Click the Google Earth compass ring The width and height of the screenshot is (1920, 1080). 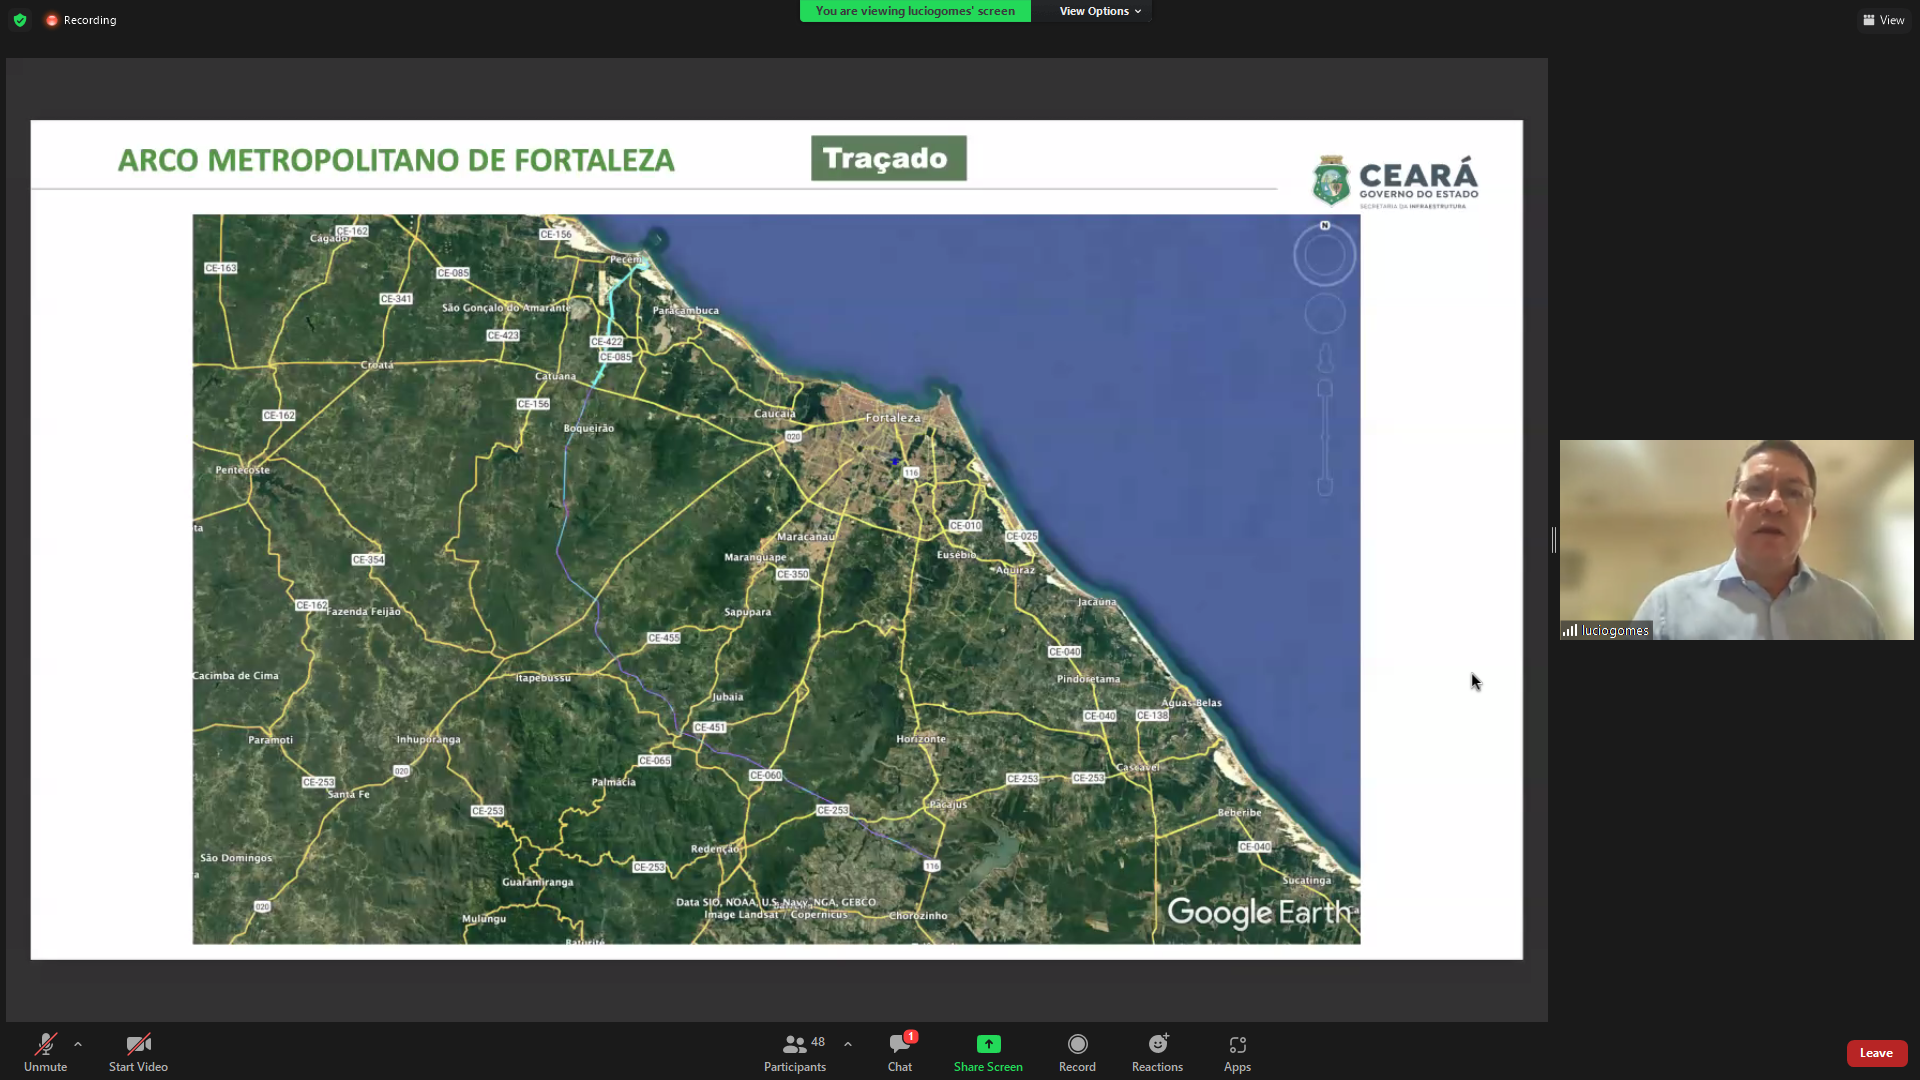1324,255
